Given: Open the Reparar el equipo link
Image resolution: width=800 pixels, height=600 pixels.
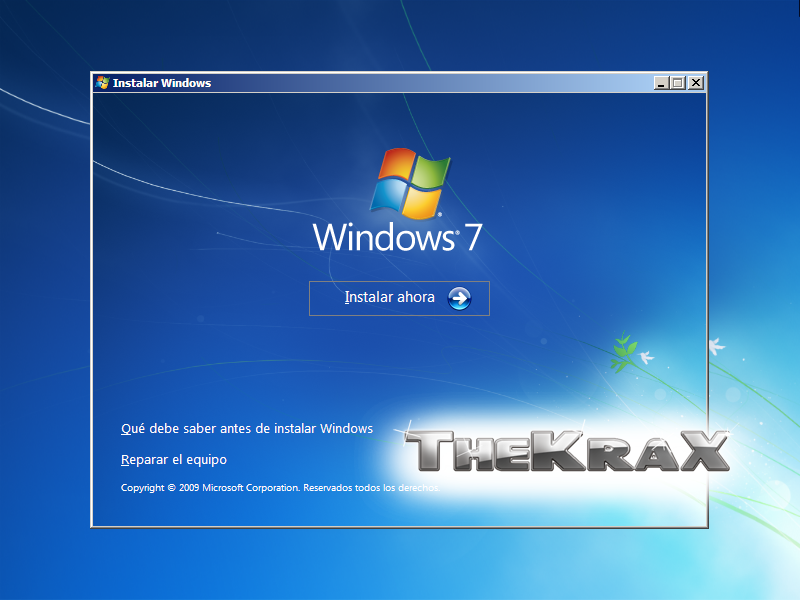Looking at the screenshot, I should click(x=173, y=460).
